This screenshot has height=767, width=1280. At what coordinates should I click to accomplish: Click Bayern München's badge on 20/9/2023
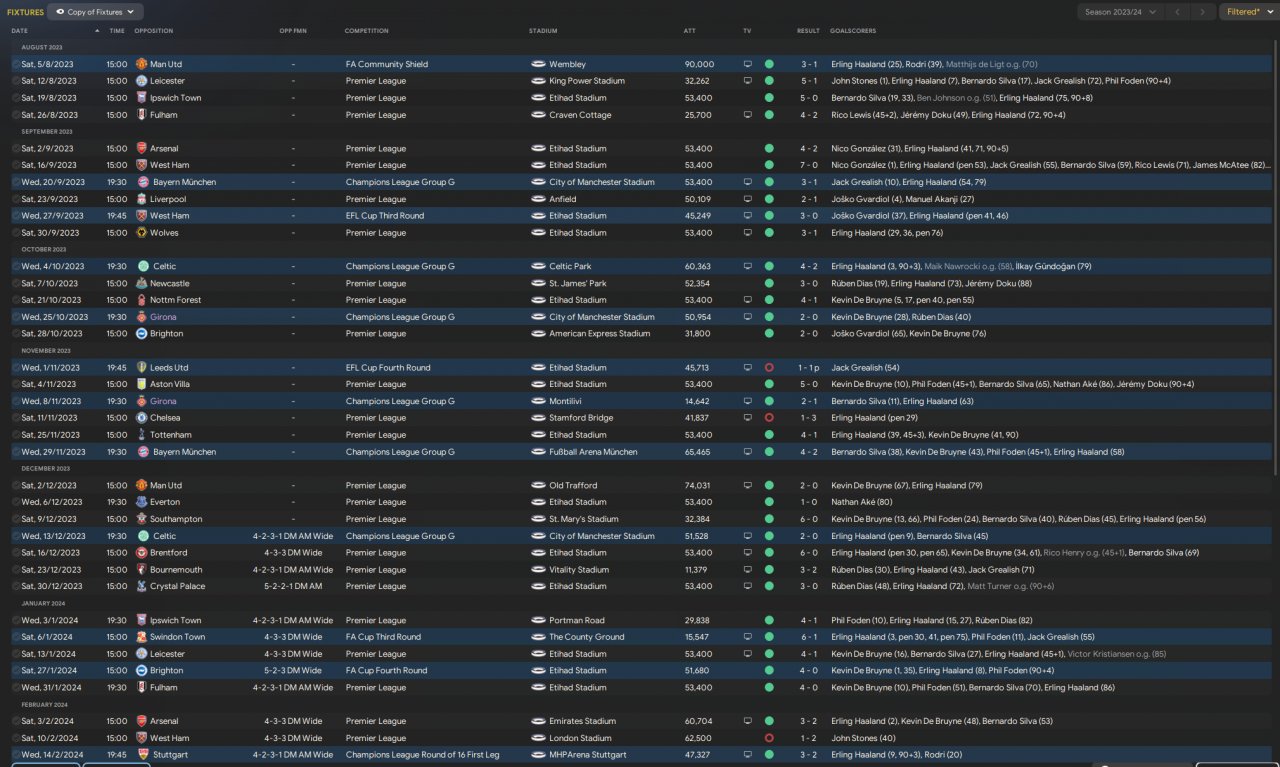[x=142, y=182]
